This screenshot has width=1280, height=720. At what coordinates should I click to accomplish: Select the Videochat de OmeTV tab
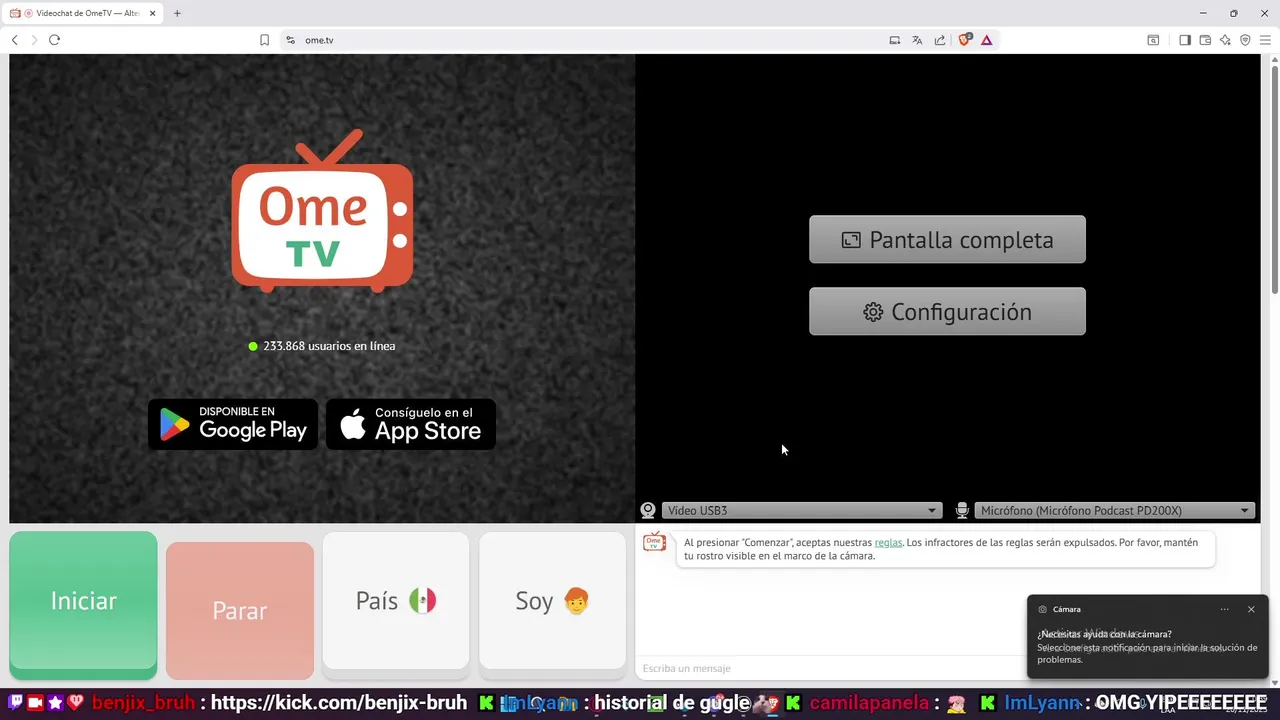(82, 13)
